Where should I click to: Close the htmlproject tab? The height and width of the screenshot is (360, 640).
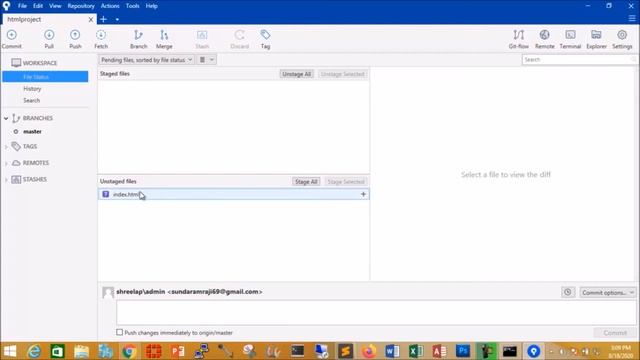[91, 19]
